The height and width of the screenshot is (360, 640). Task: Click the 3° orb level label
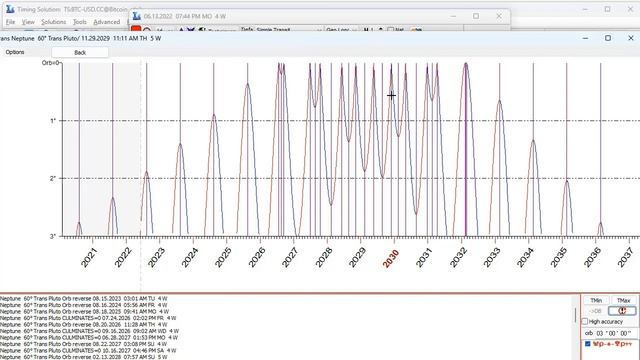coord(53,236)
